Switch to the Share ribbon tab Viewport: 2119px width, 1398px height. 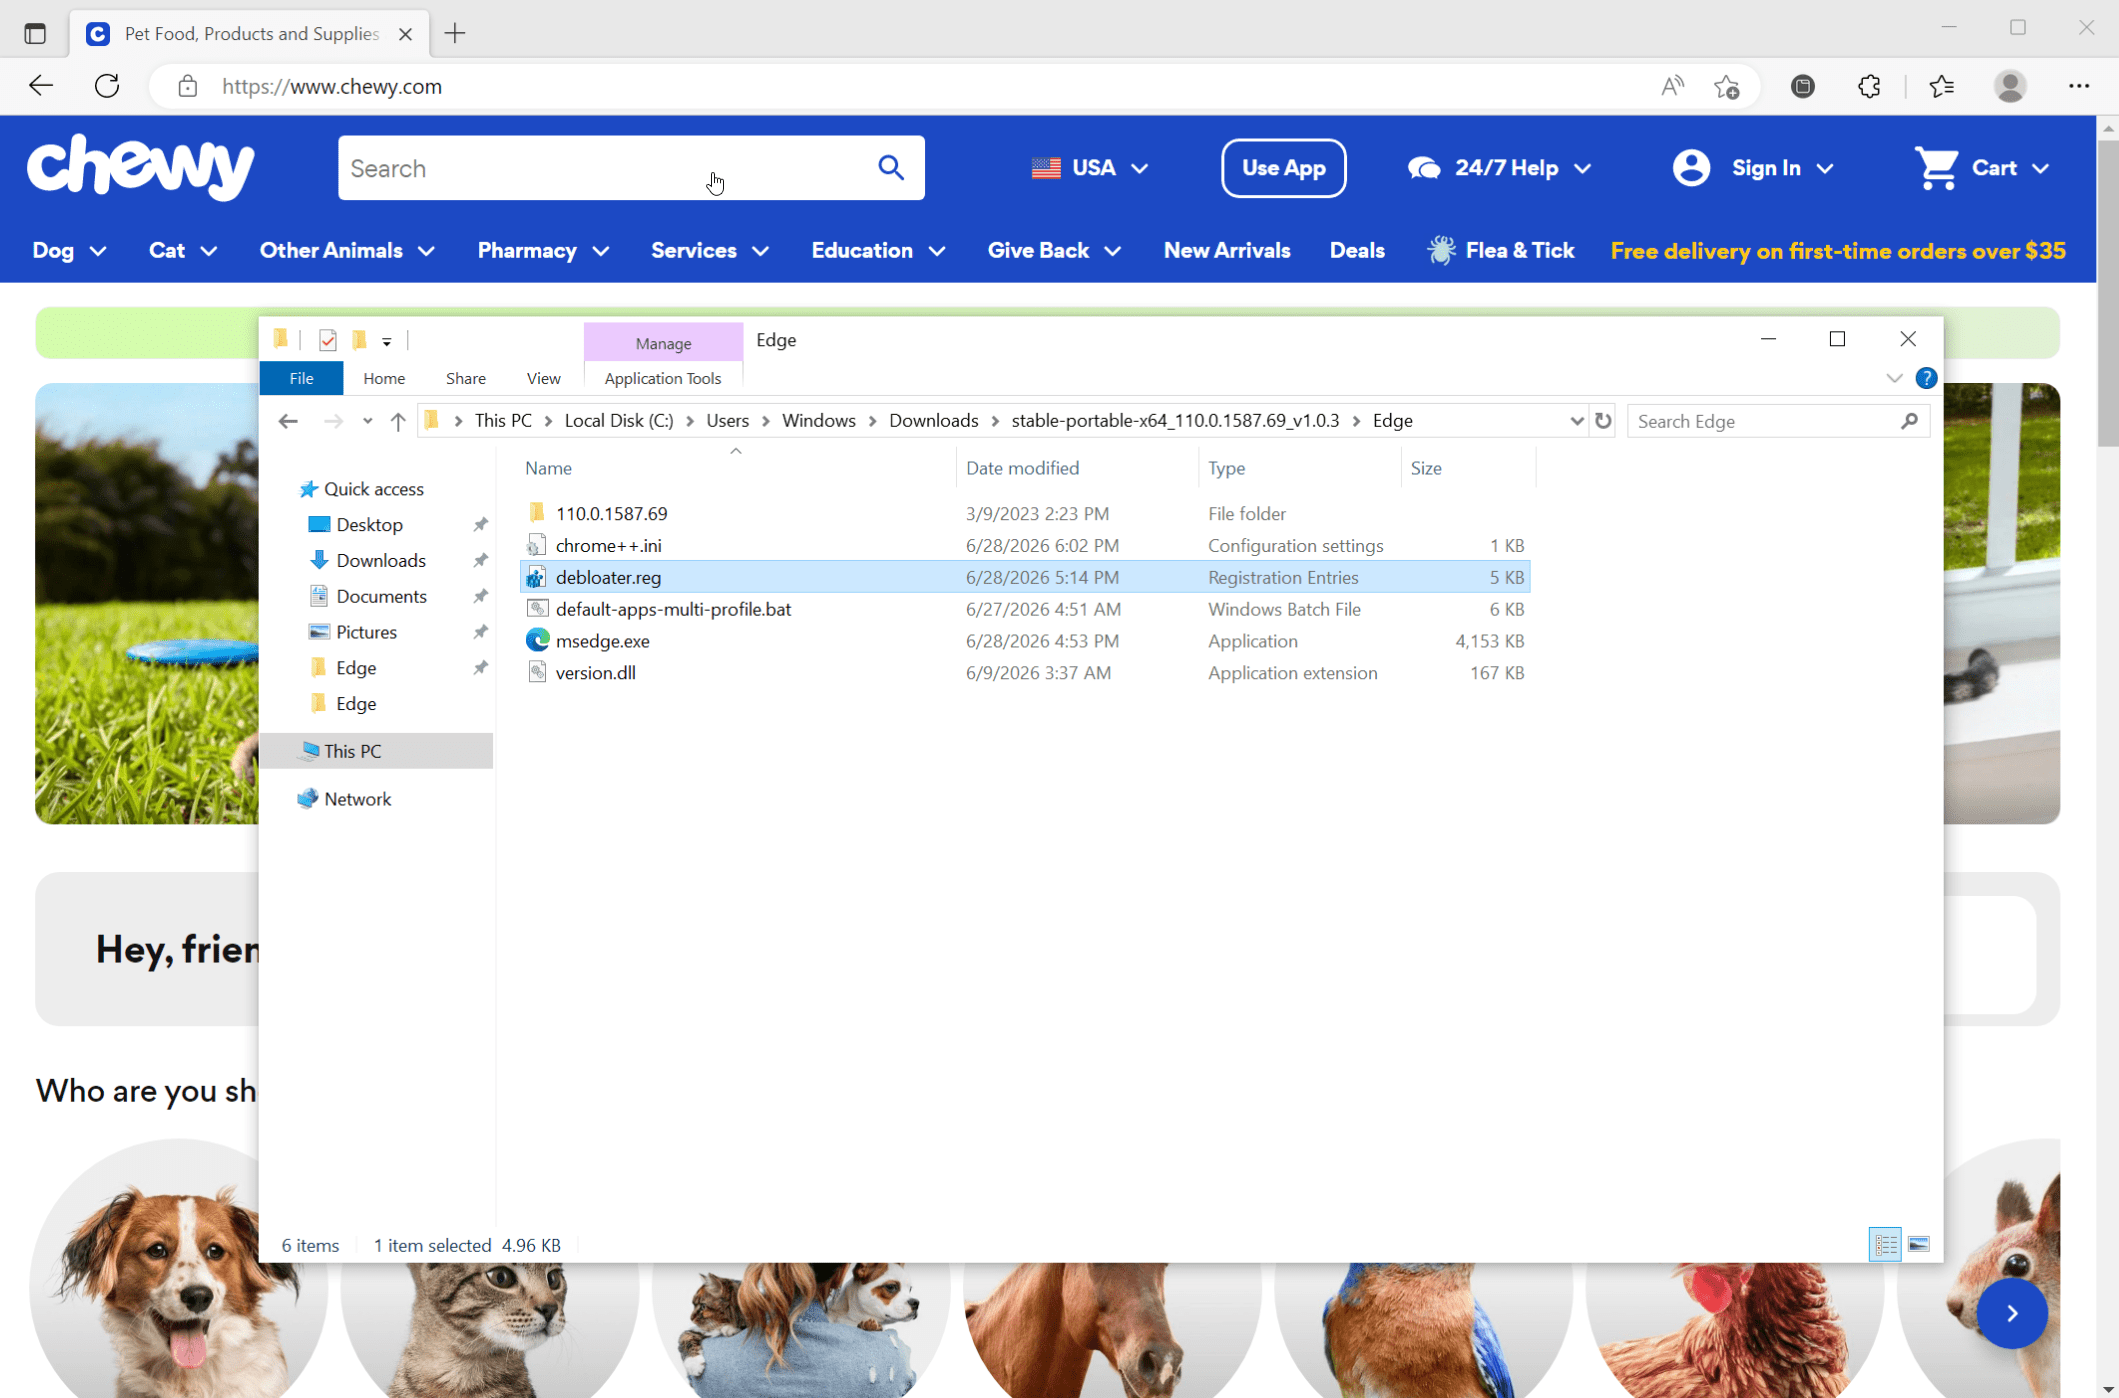[x=466, y=378]
